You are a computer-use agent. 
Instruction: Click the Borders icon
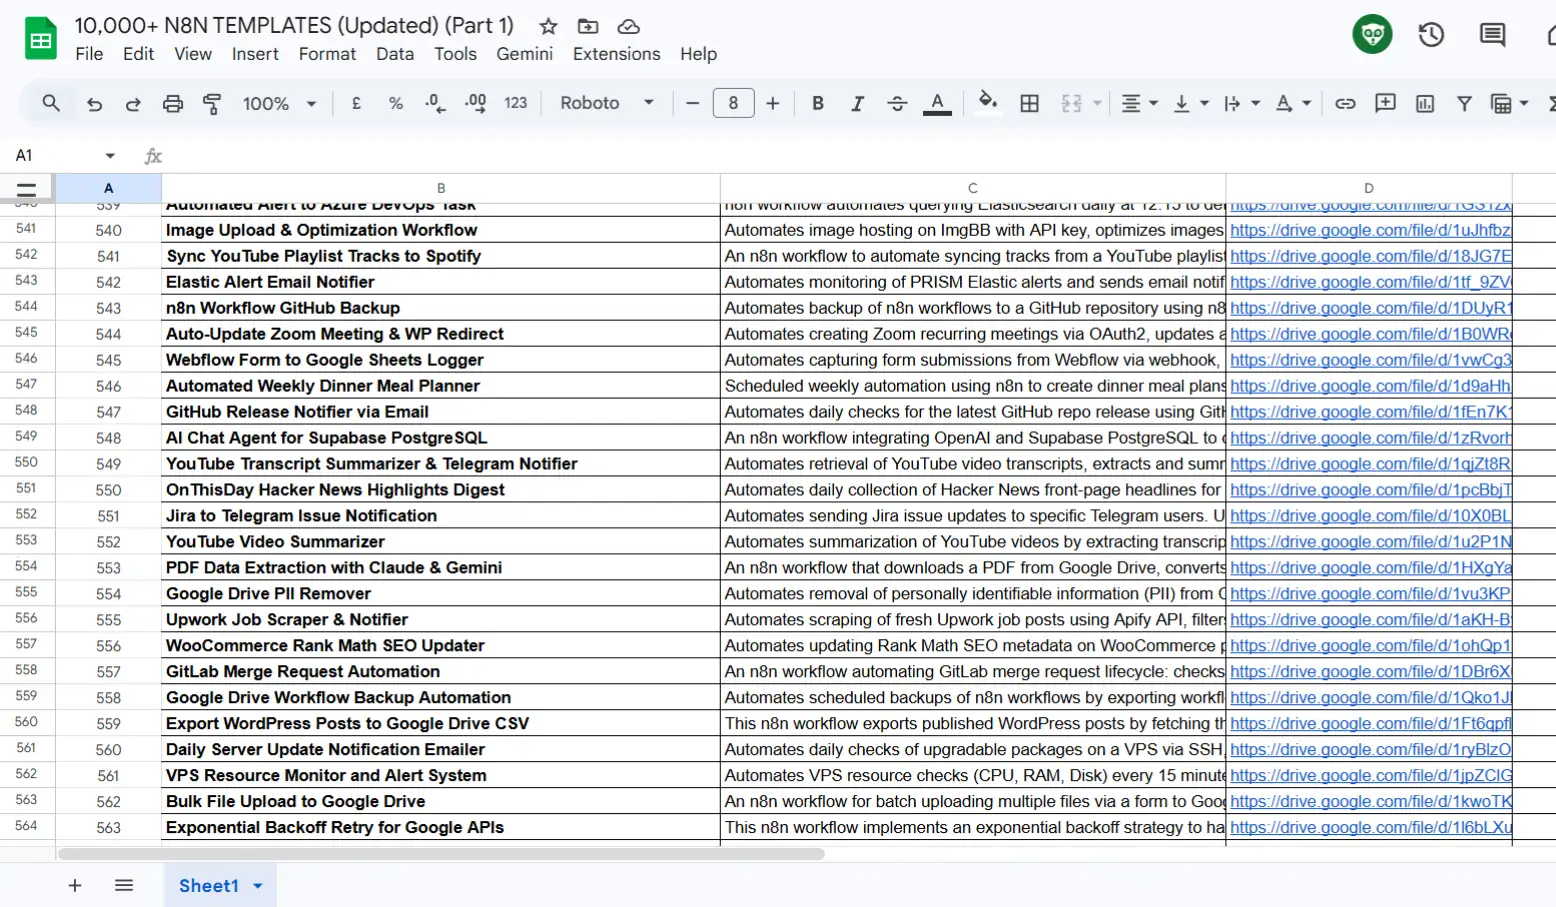coord(1029,103)
